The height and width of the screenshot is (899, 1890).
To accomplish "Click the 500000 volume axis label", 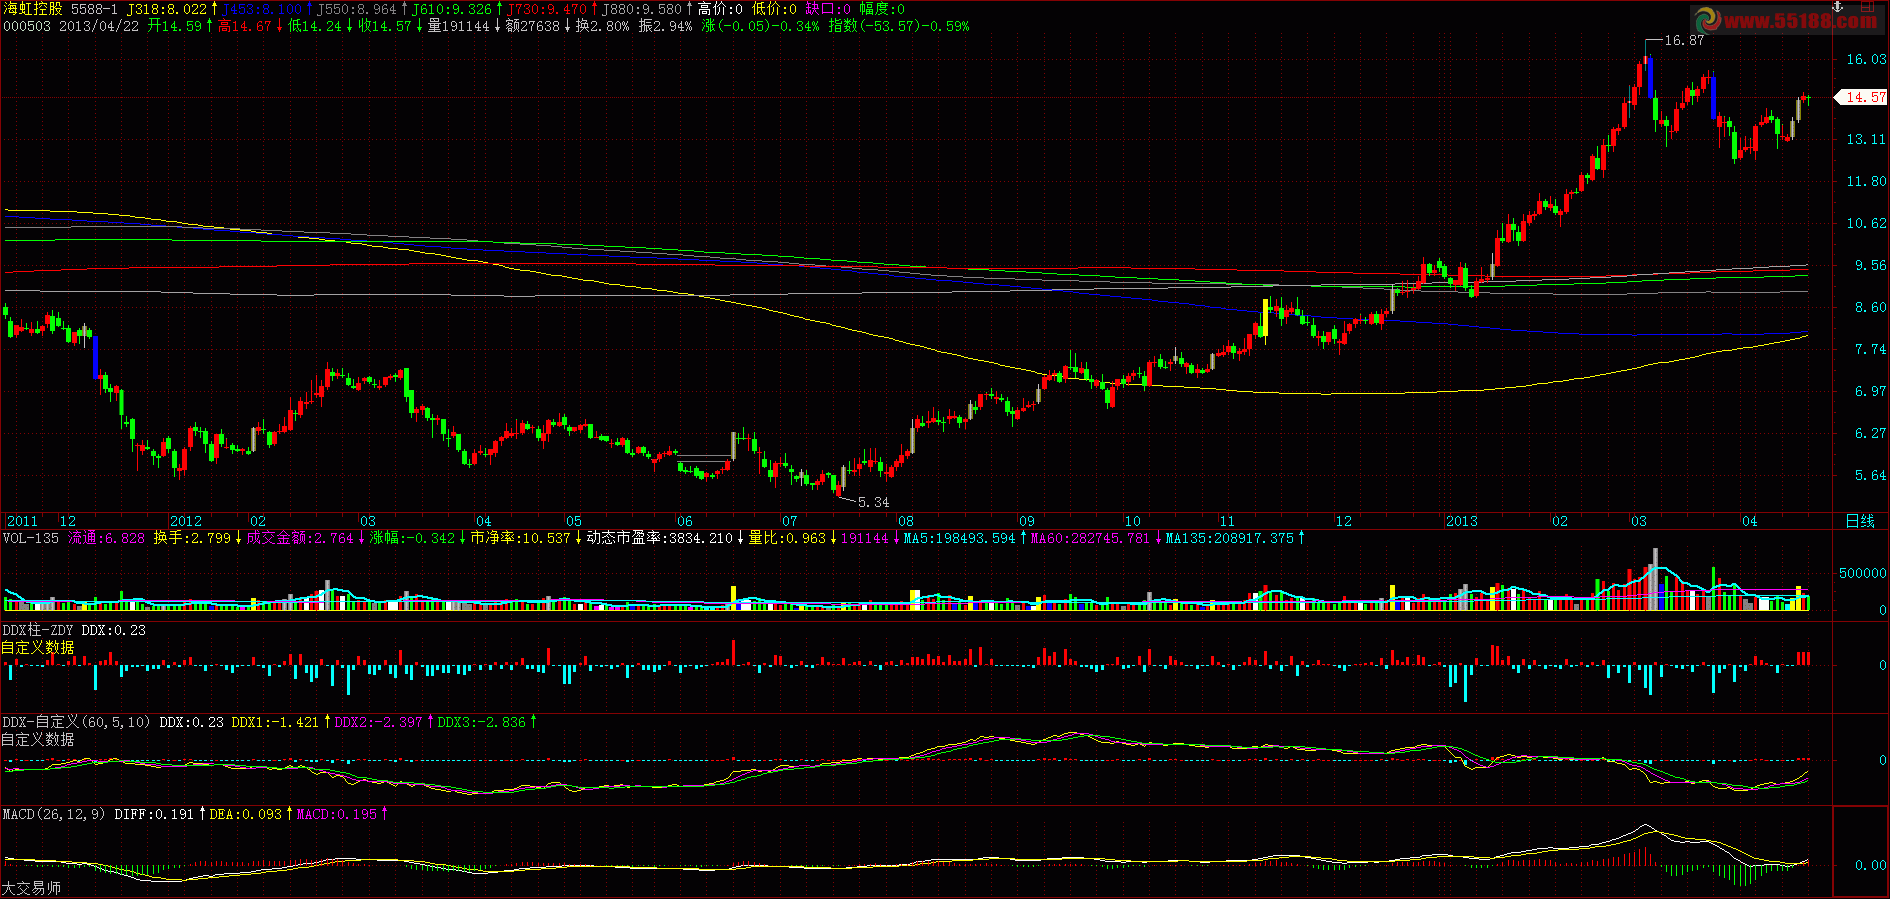I will pyautogui.click(x=1863, y=573).
